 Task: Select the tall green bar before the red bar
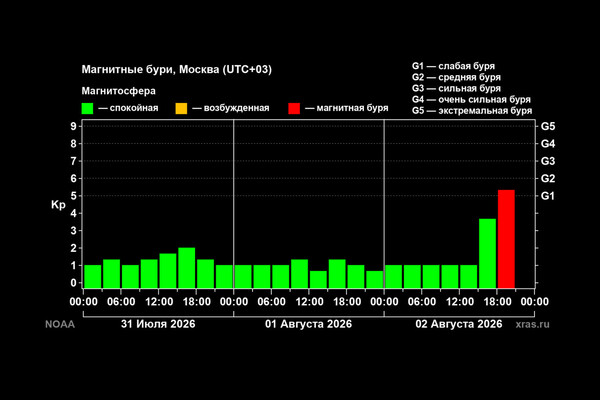[488, 253]
